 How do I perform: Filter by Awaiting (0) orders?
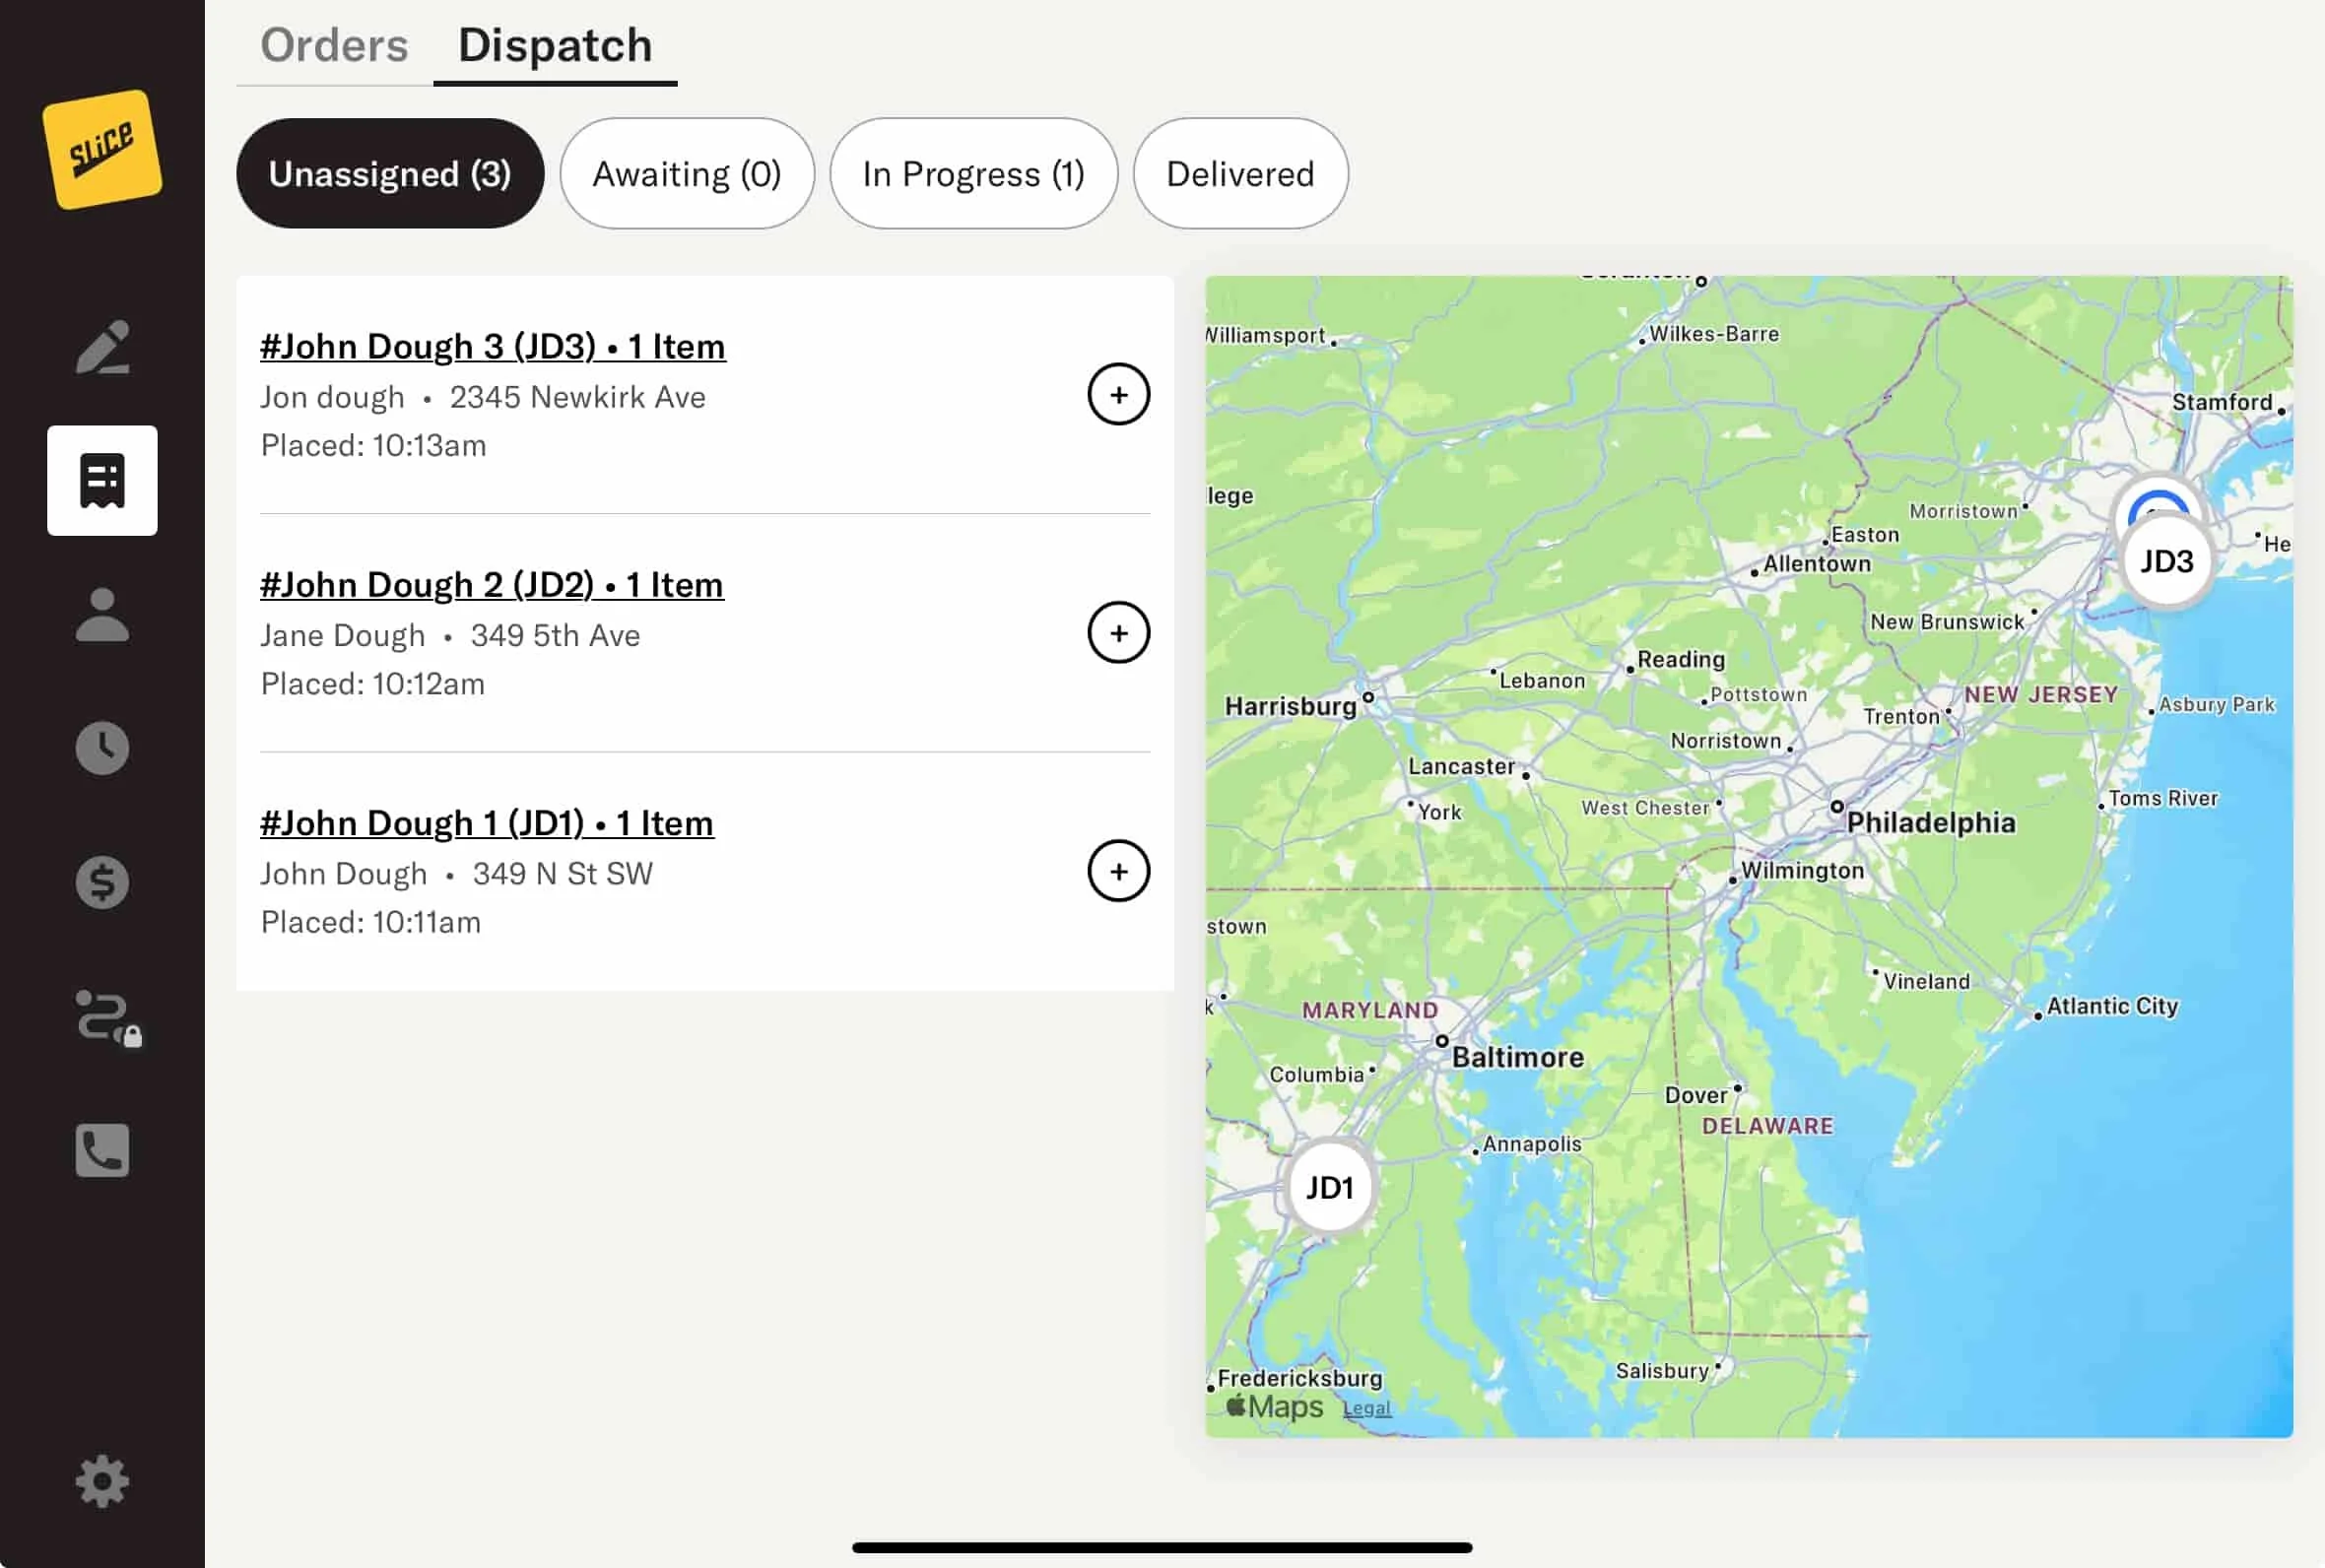click(687, 174)
